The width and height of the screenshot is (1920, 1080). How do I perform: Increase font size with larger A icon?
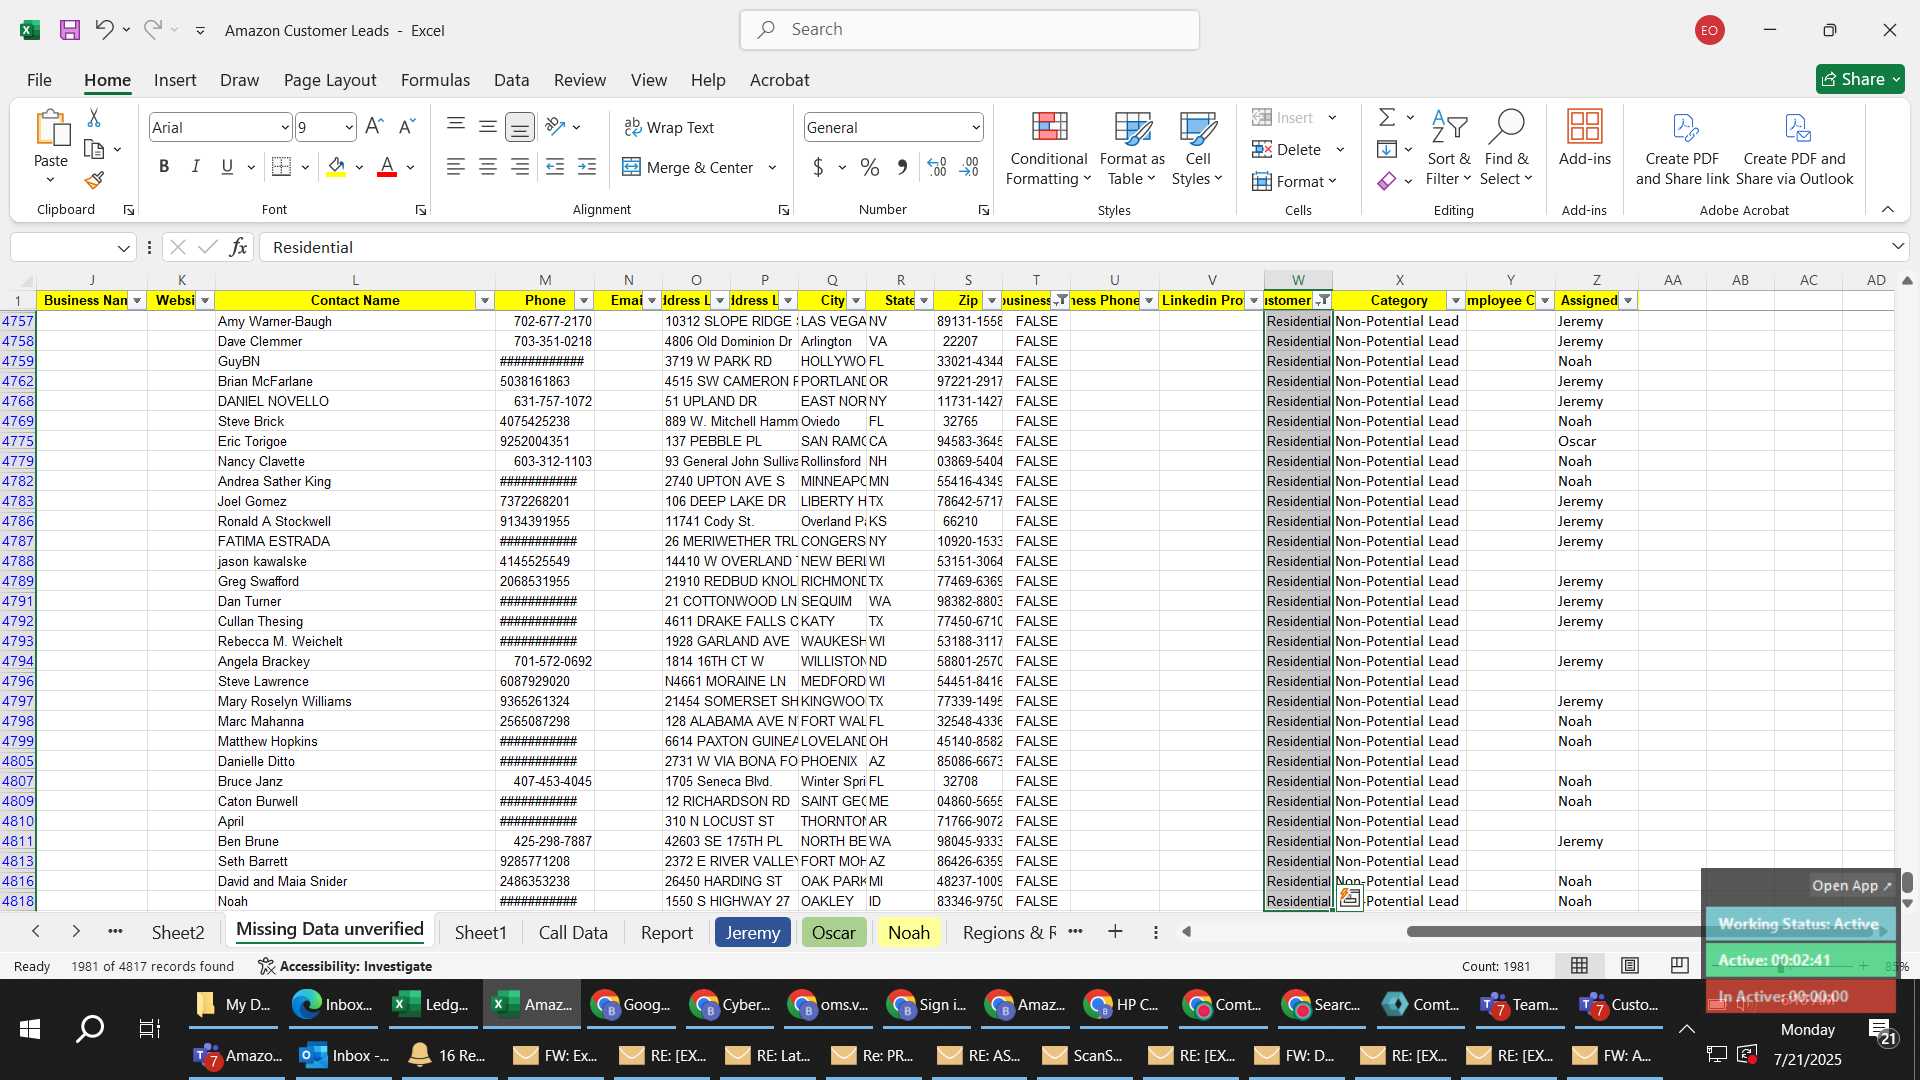[374, 127]
